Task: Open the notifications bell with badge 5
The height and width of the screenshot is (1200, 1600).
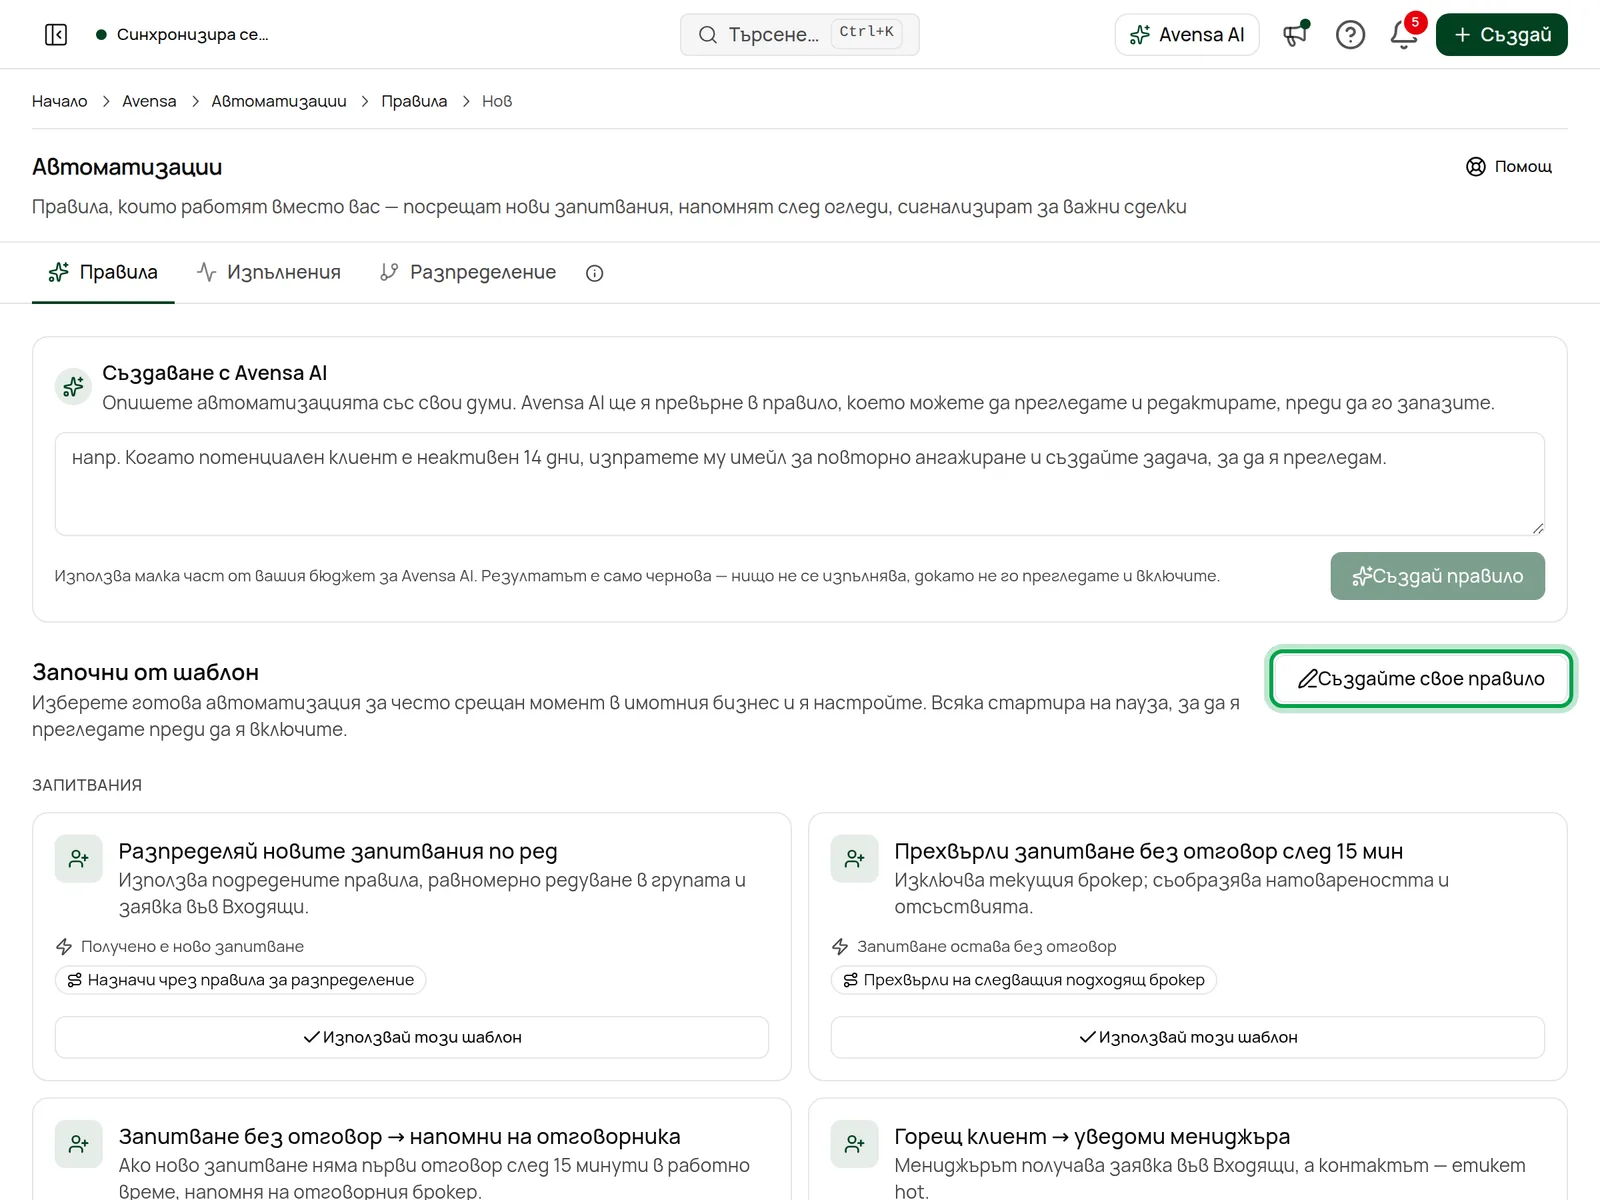Action: click(x=1404, y=35)
